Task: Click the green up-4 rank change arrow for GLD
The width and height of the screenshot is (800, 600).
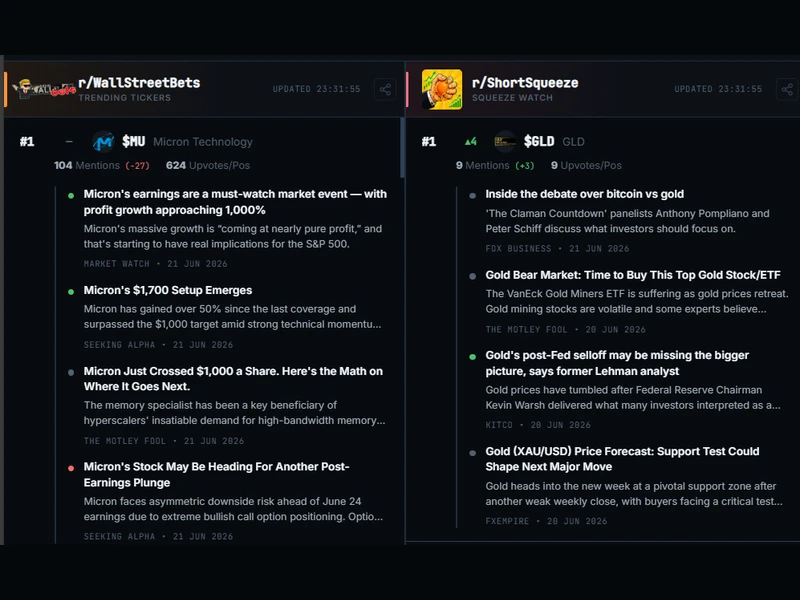Action: point(470,141)
